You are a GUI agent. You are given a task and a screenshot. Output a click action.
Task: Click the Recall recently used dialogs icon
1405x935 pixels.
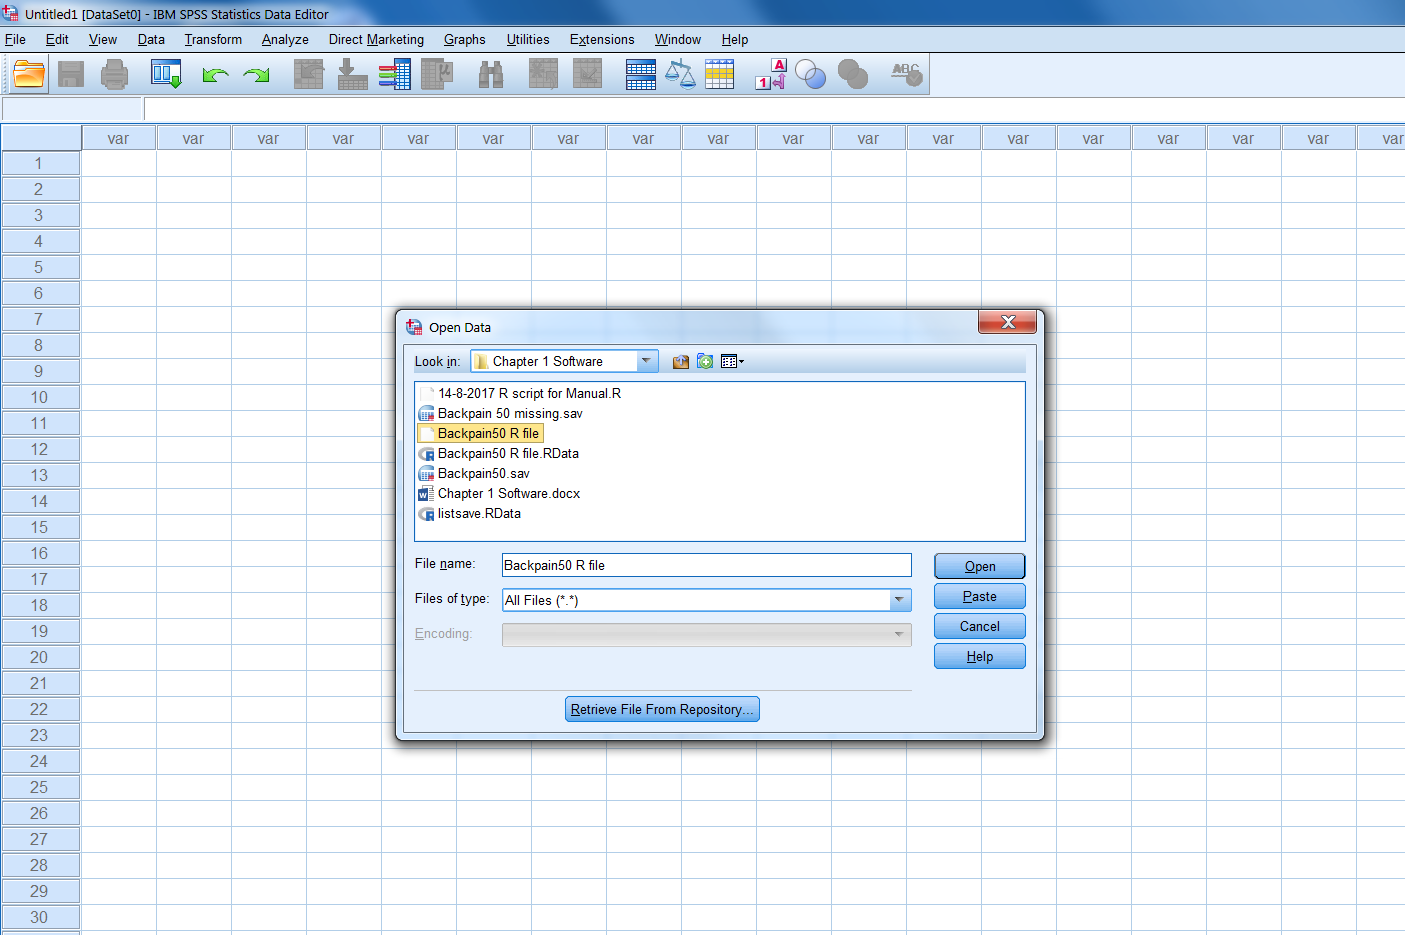click(x=166, y=75)
